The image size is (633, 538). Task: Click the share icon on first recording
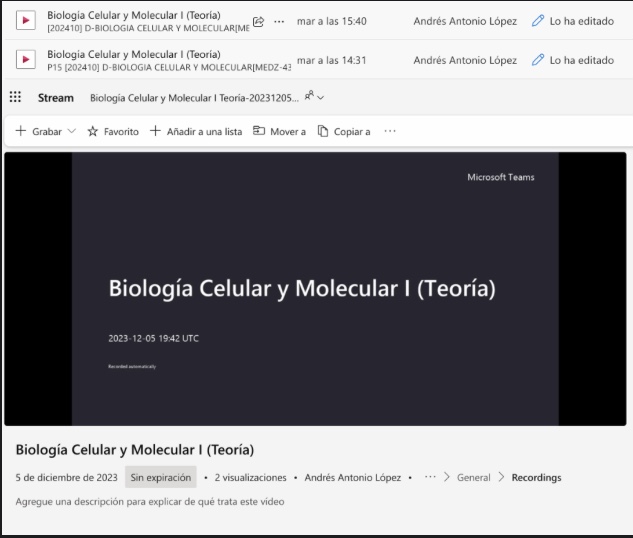point(259,21)
